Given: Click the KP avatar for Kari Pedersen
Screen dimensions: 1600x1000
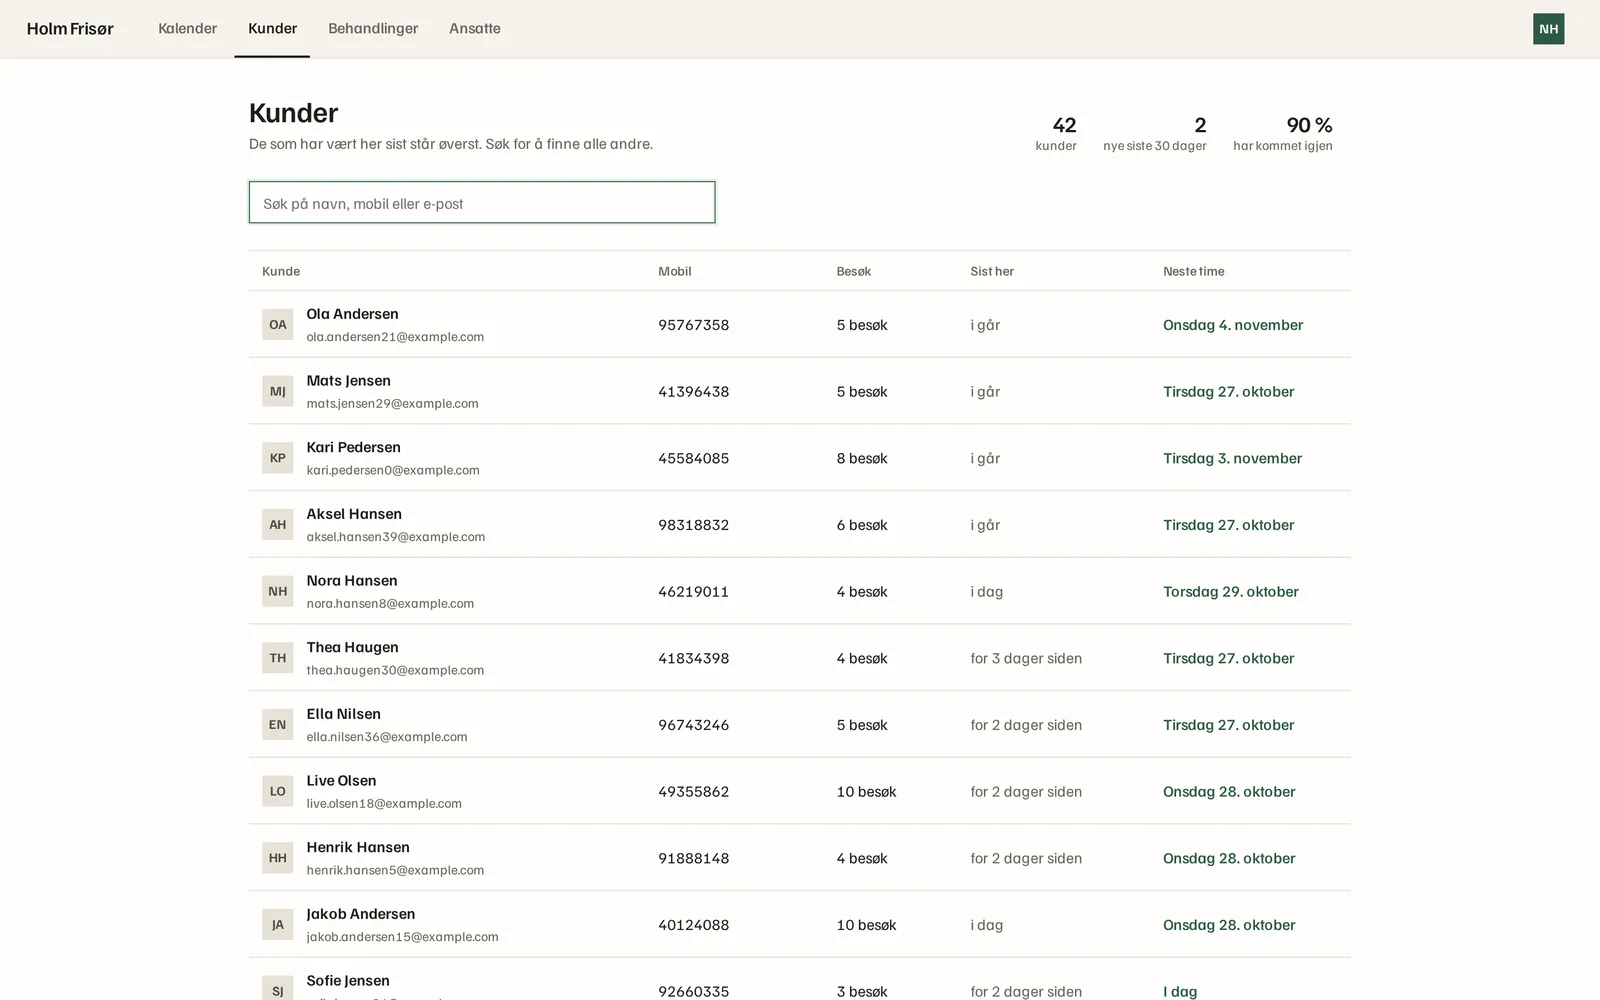Looking at the screenshot, I should click(x=278, y=458).
